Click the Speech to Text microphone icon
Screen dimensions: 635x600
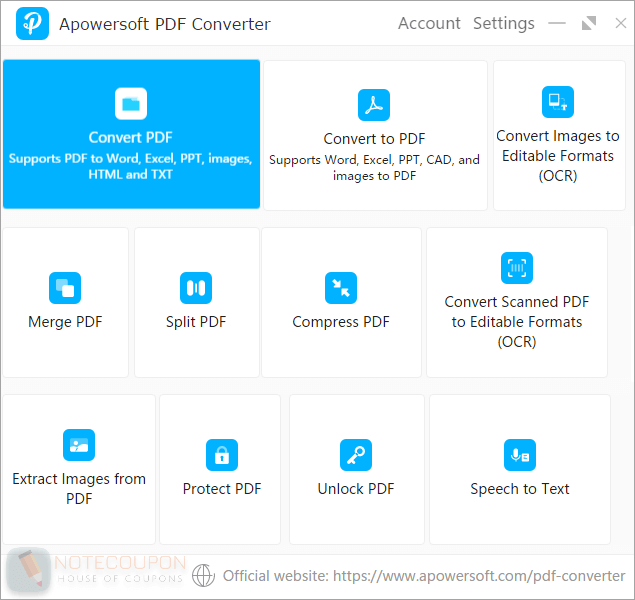pos(520,455)
